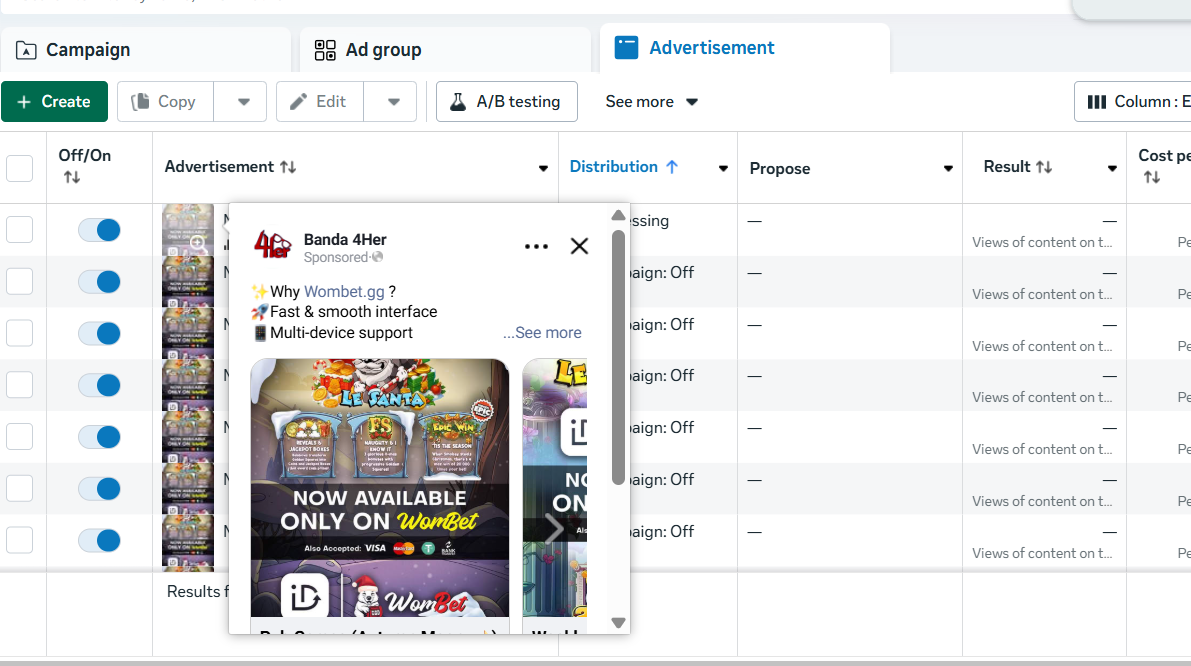Click the Banda 4Her page name
This screenshot has height=666, width=1191.
coord(346,239)
